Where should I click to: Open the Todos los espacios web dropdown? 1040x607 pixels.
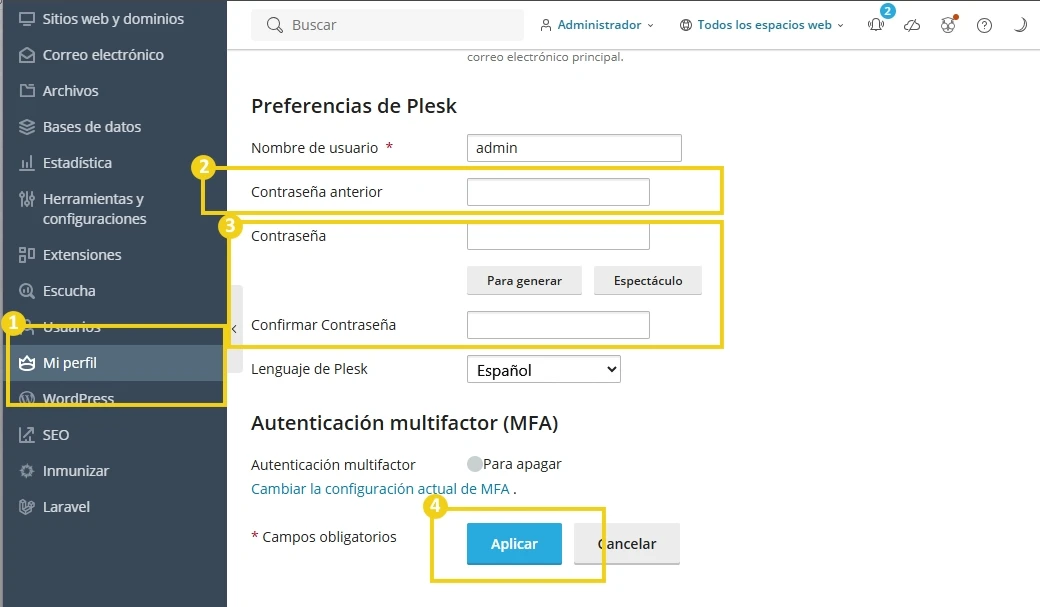(x=761, y=25)
